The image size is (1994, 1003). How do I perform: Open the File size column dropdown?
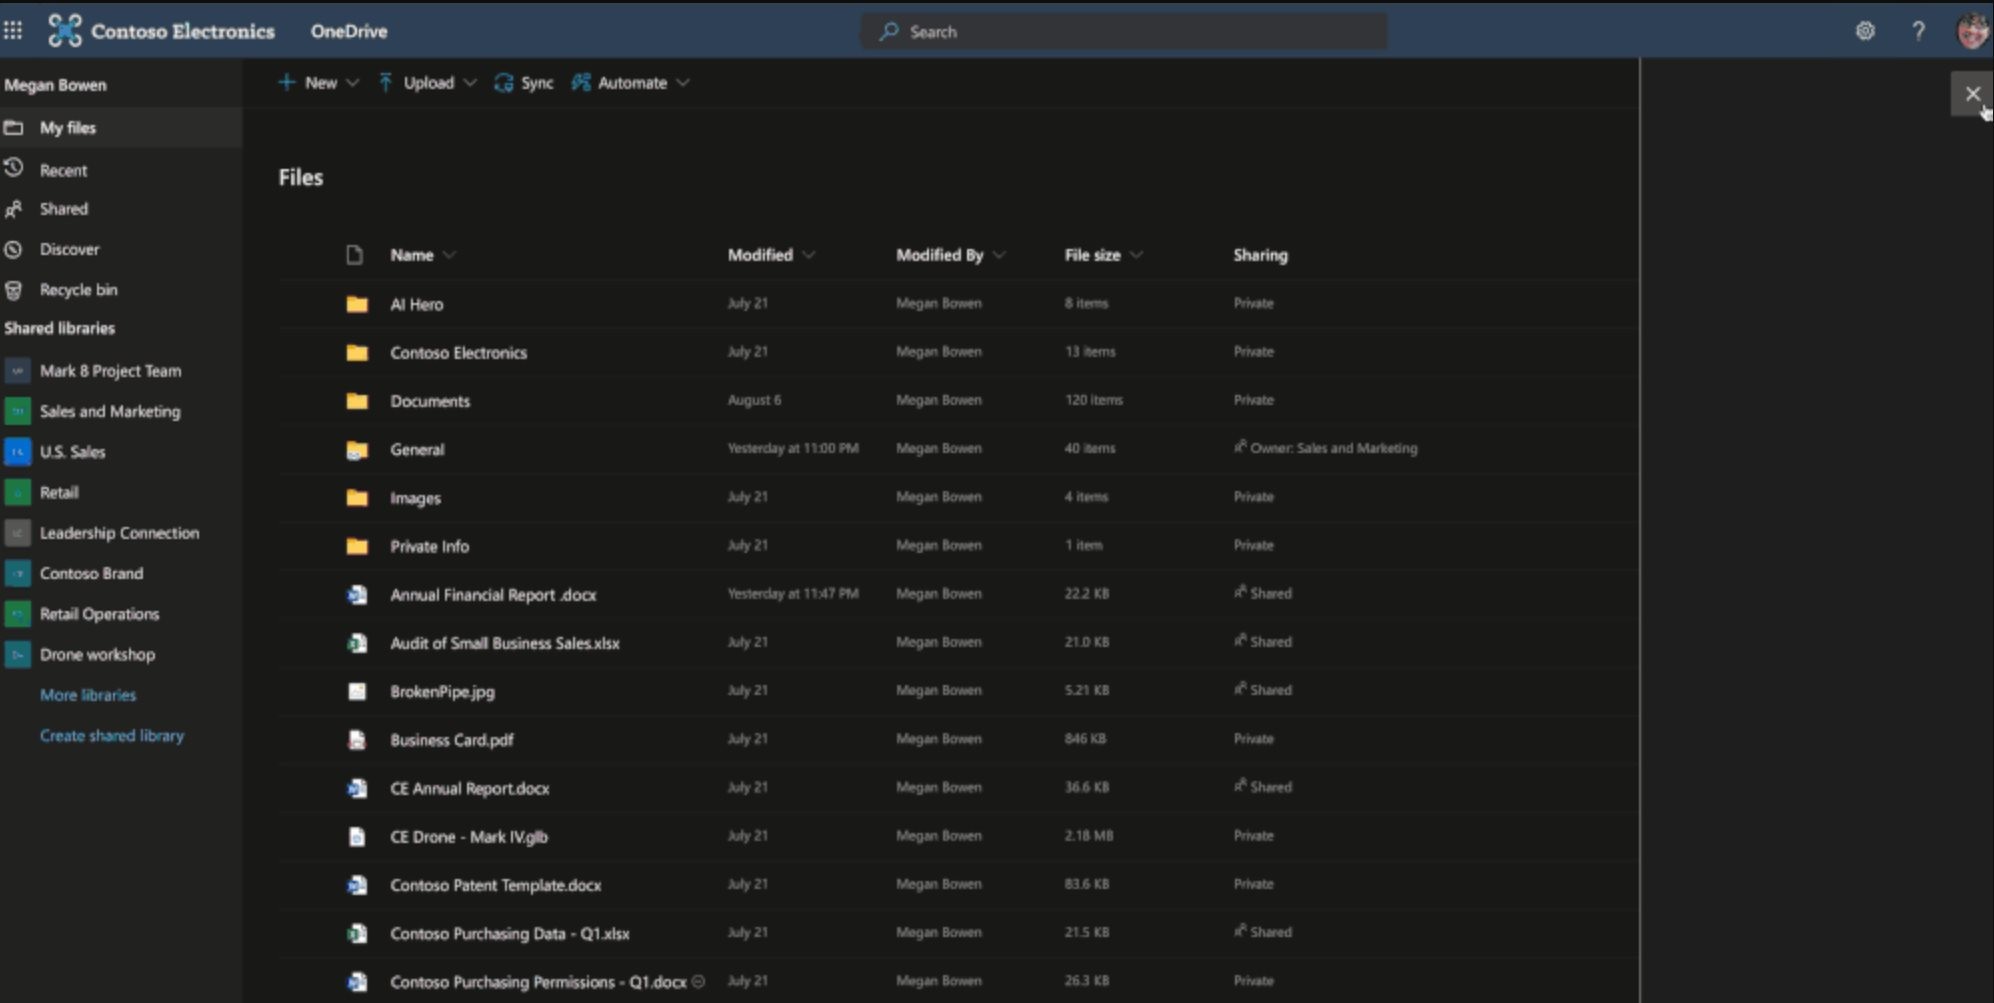pos(1136,255)
